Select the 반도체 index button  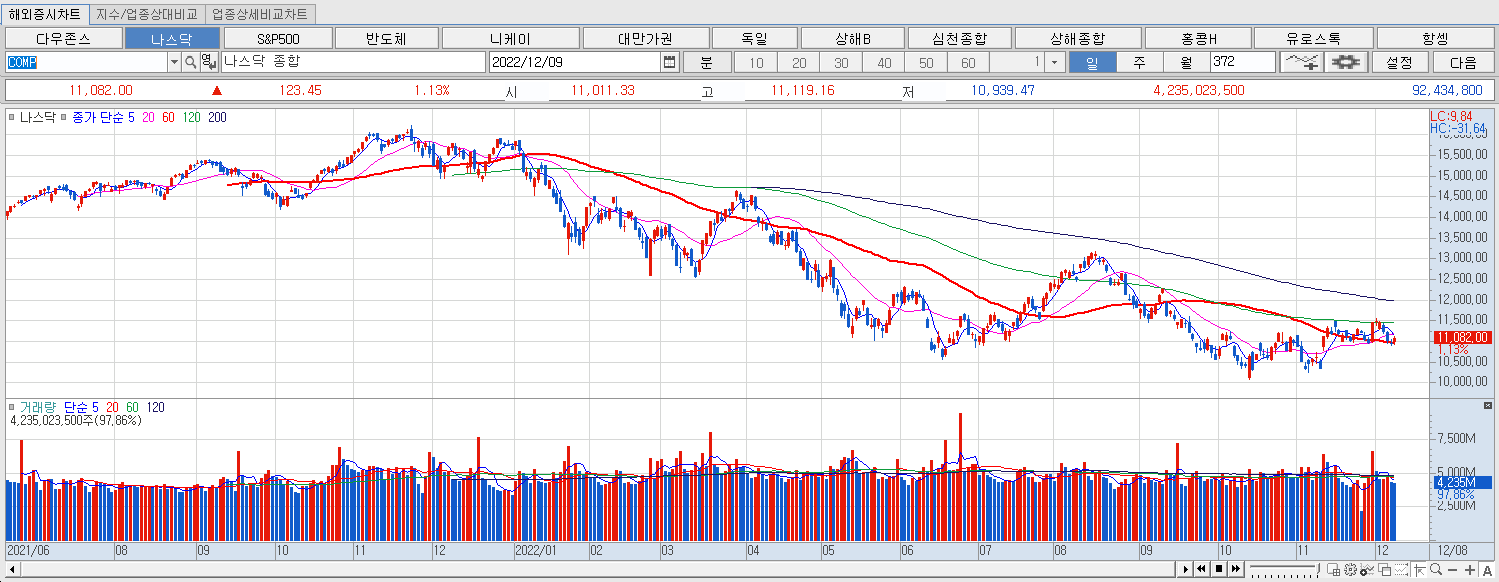click(x=386, y=38)
